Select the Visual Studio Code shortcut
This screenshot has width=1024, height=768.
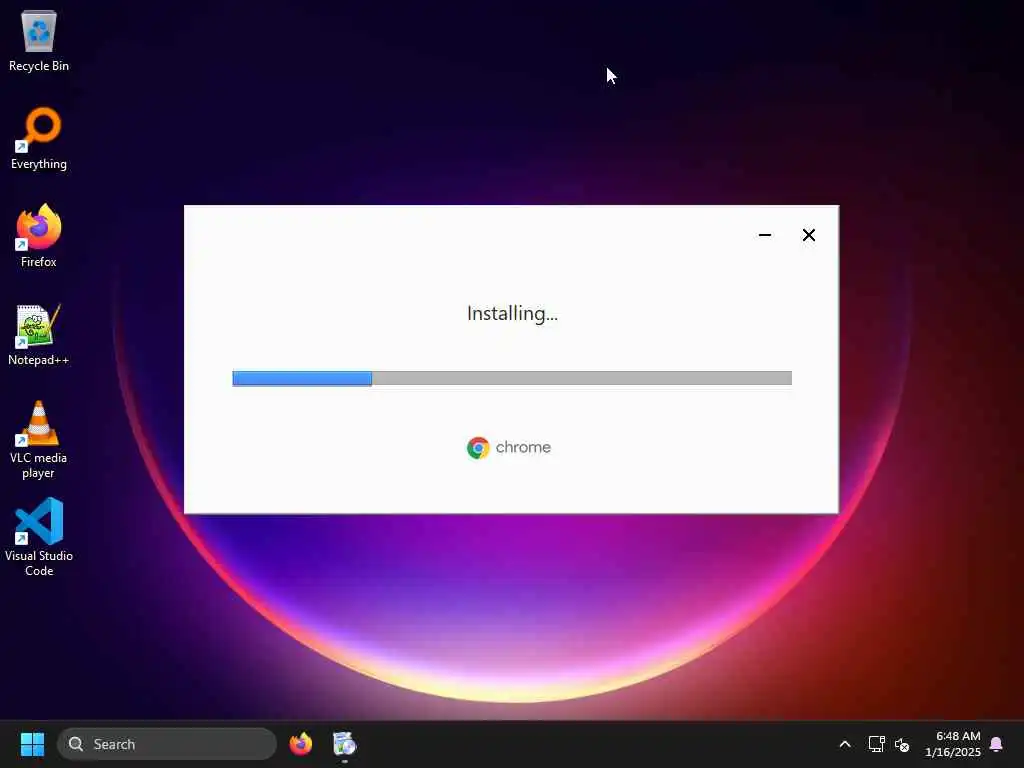(39, 537)
